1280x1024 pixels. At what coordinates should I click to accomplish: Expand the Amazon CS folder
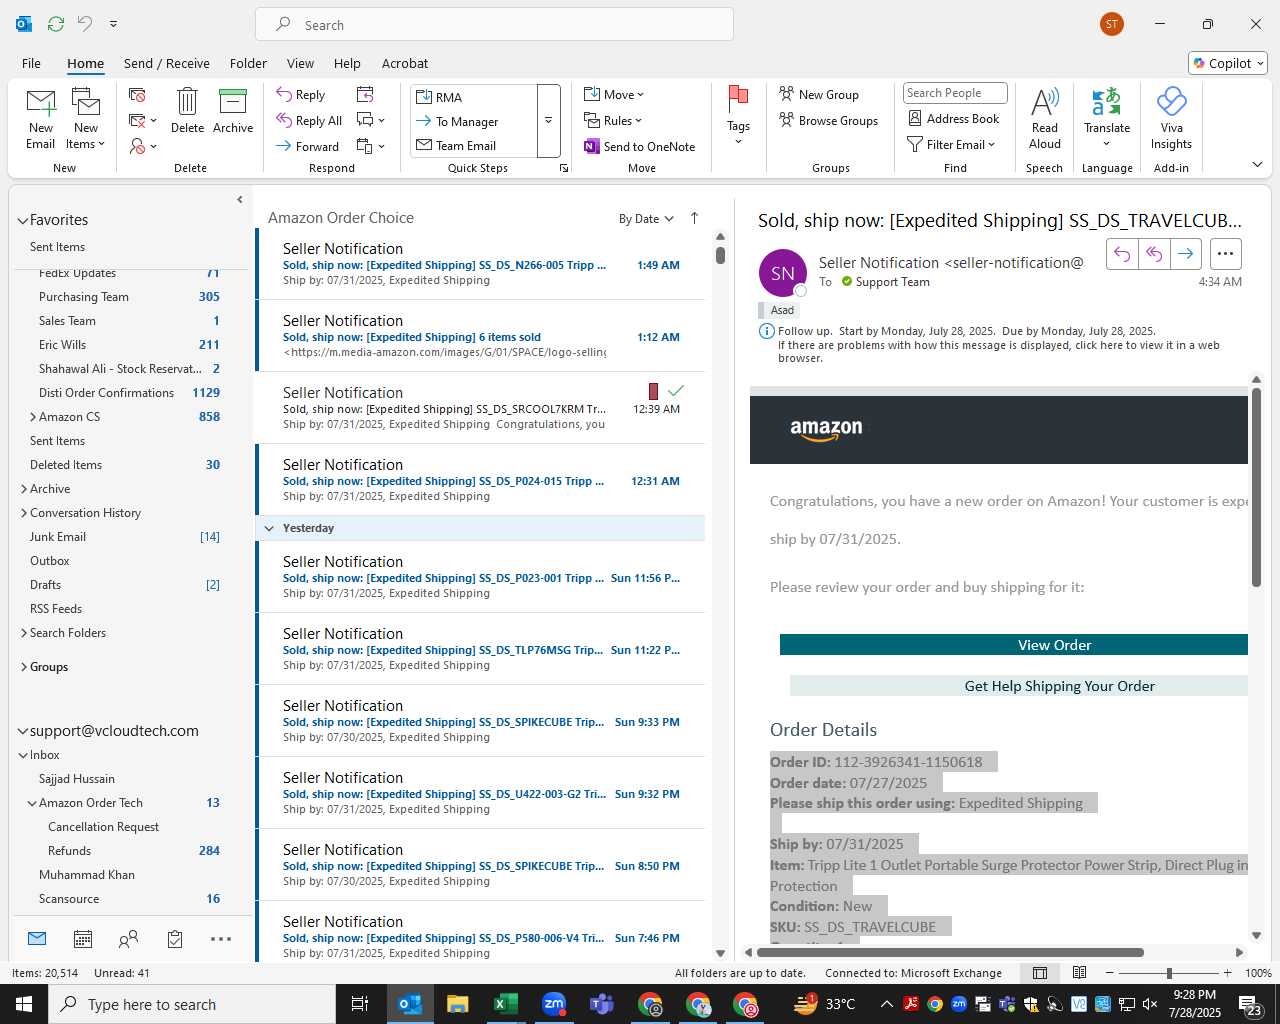coord(33,417)
